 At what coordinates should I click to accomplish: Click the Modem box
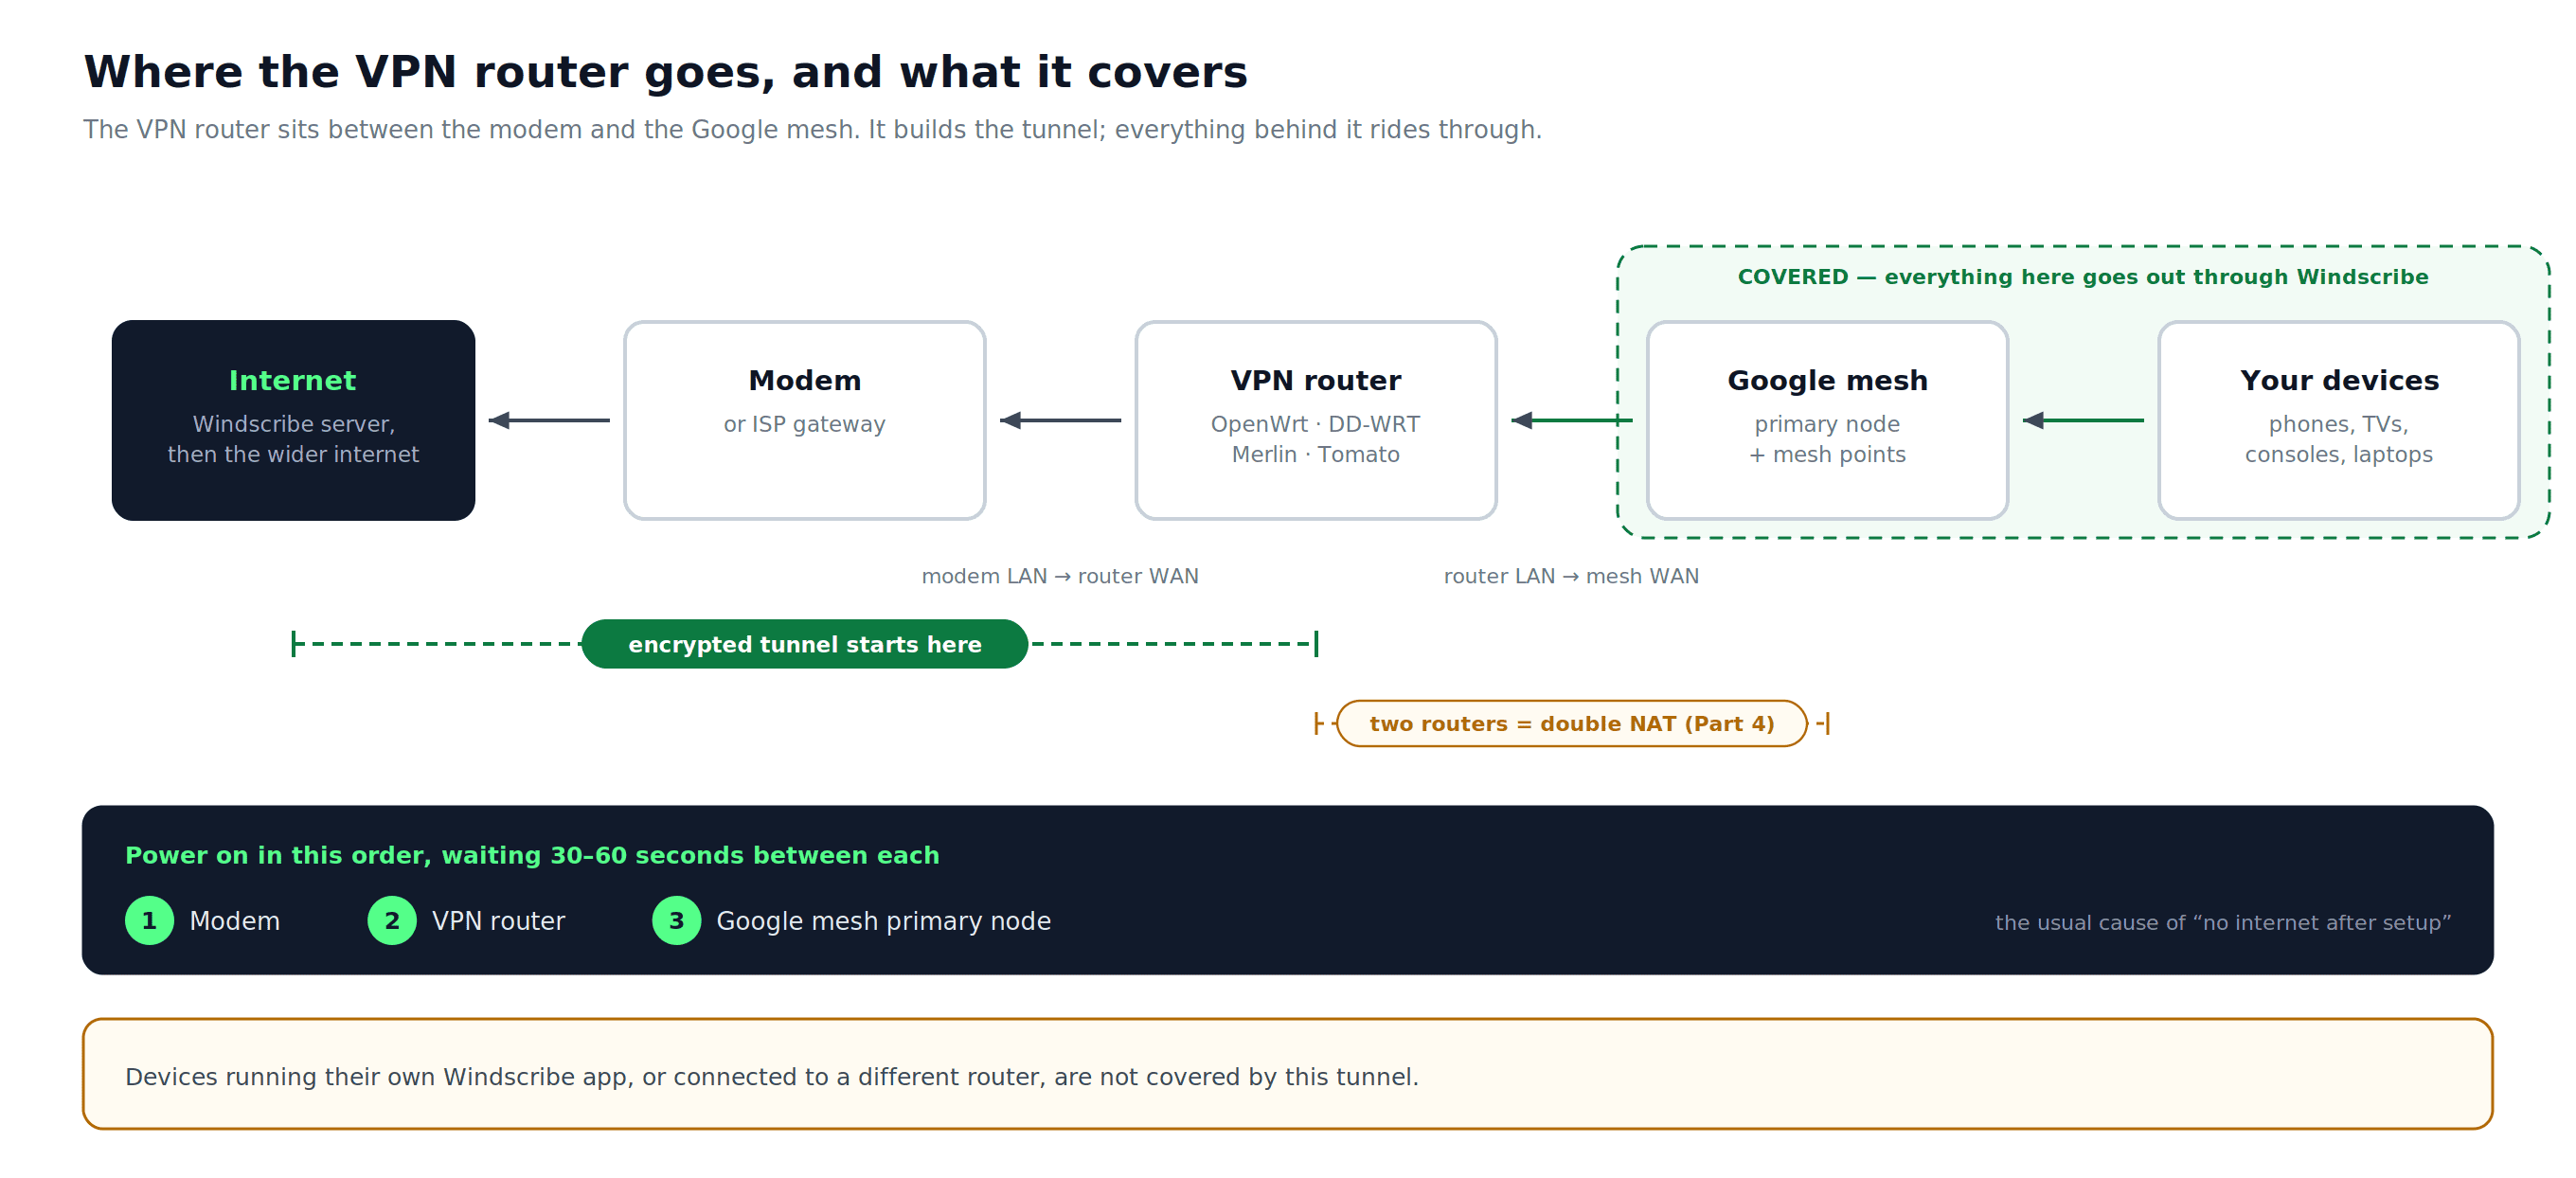click(805, 420)
